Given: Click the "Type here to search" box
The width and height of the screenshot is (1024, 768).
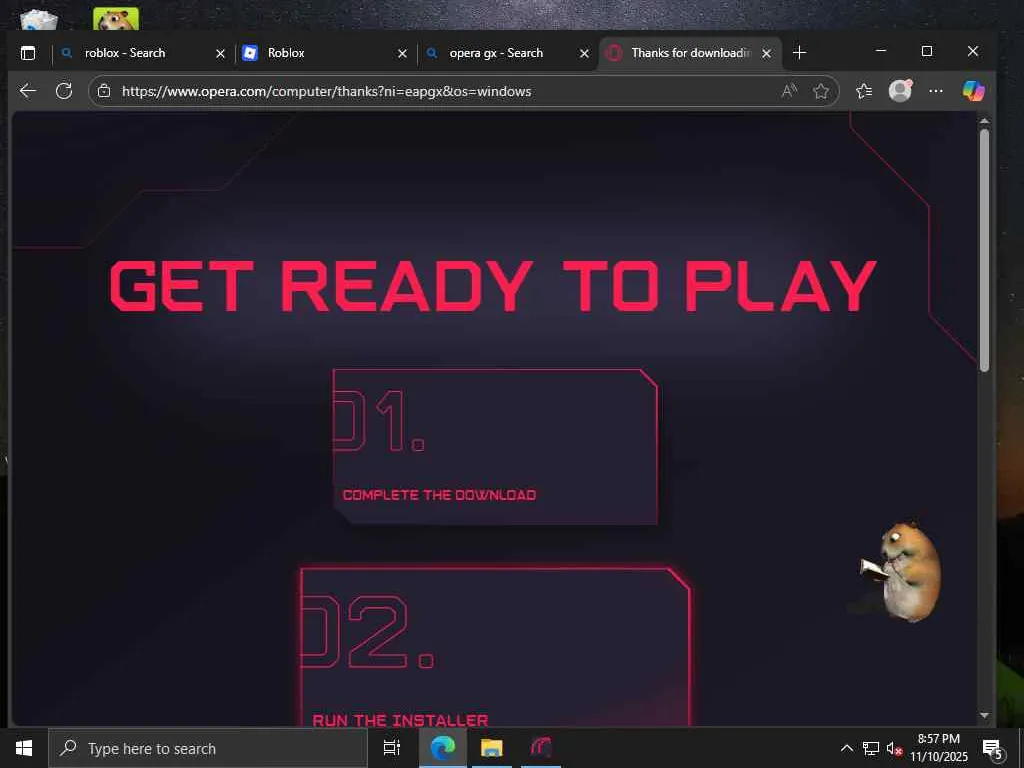Looking at the screenshot, I should [x=208, y=748].
